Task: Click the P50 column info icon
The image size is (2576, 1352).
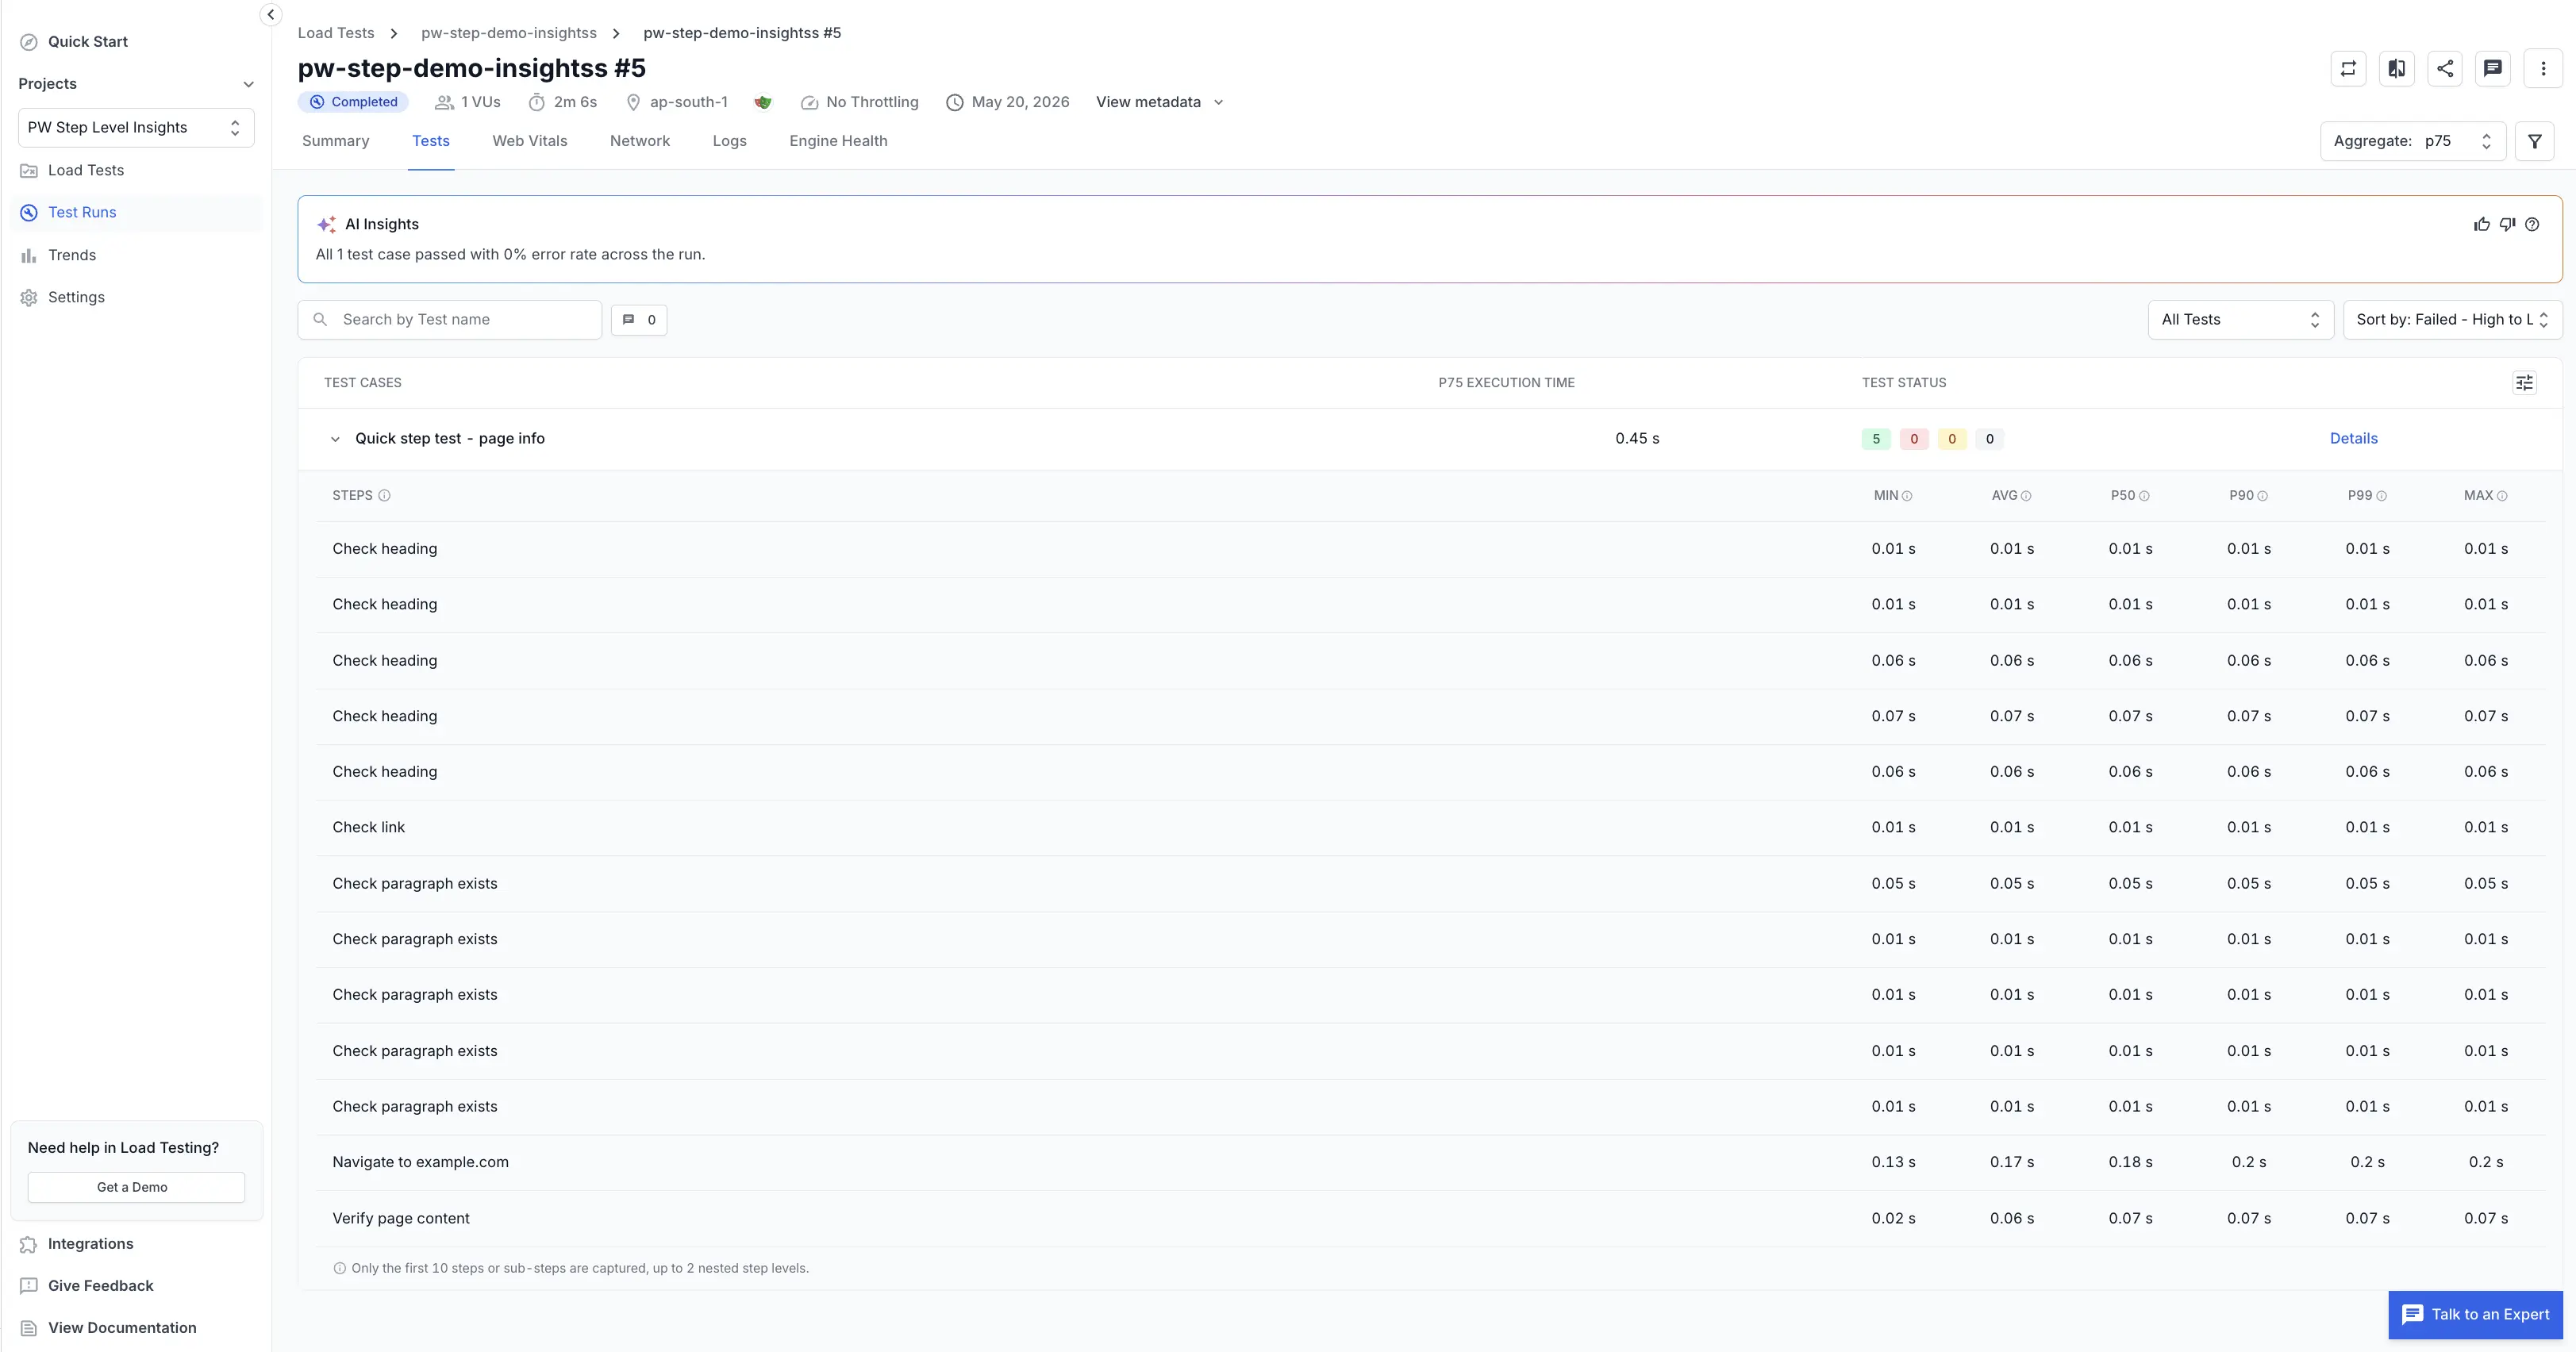Action: (2144, 496)
